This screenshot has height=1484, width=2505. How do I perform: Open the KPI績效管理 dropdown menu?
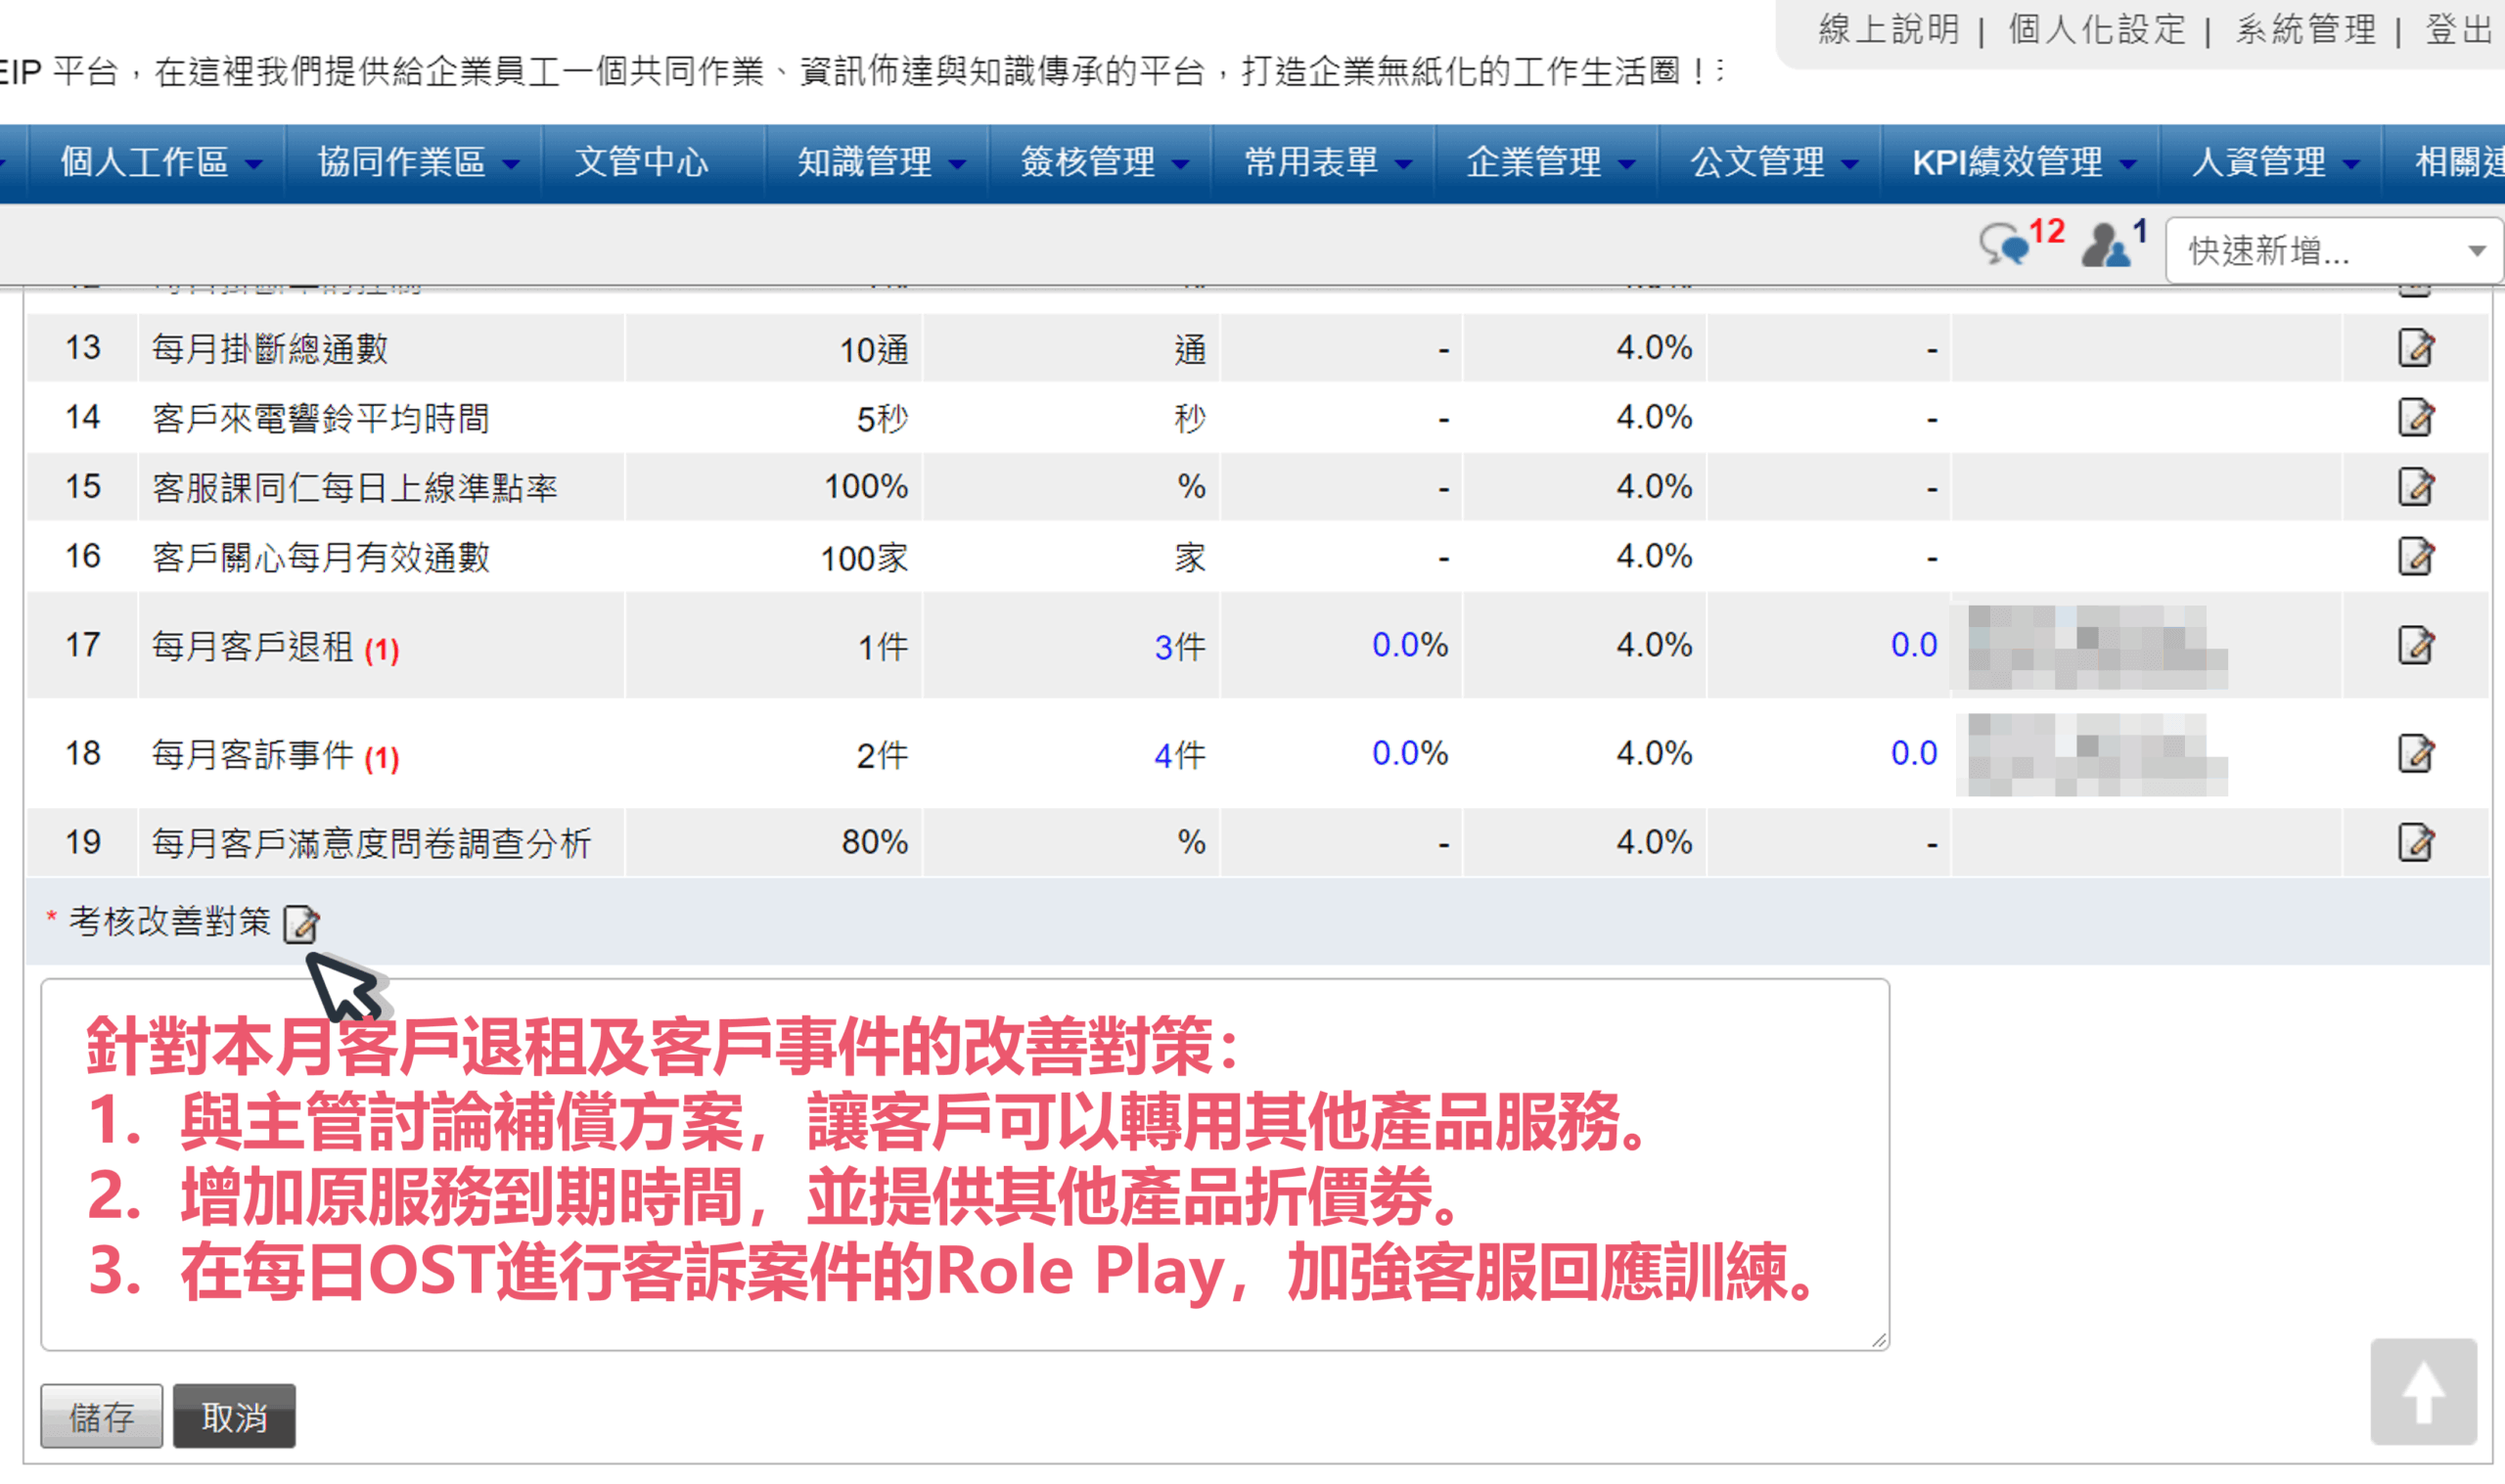pyautogui.click(x=2020, y=162)
